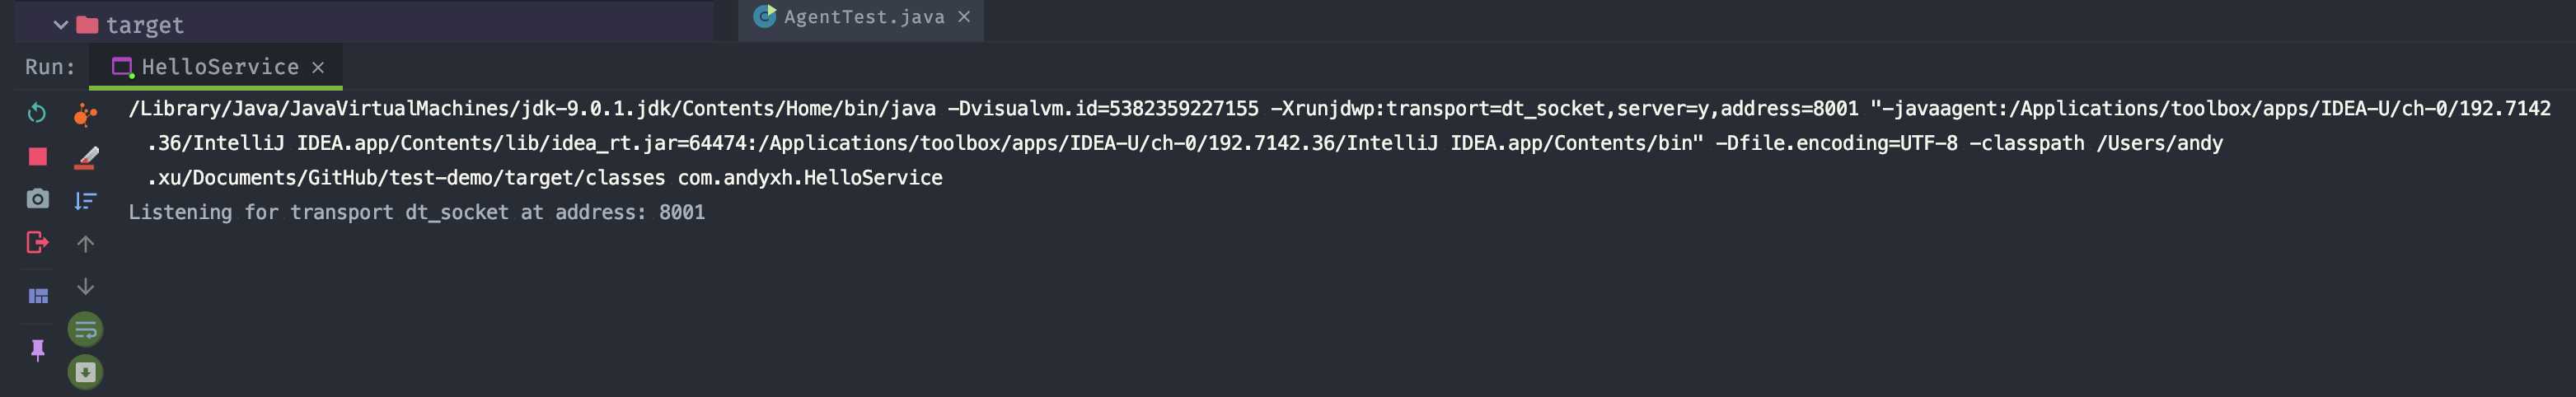Toggle soft-wrap in the console
Viewport: 2576px width, 397px height.
pos(86,329)
